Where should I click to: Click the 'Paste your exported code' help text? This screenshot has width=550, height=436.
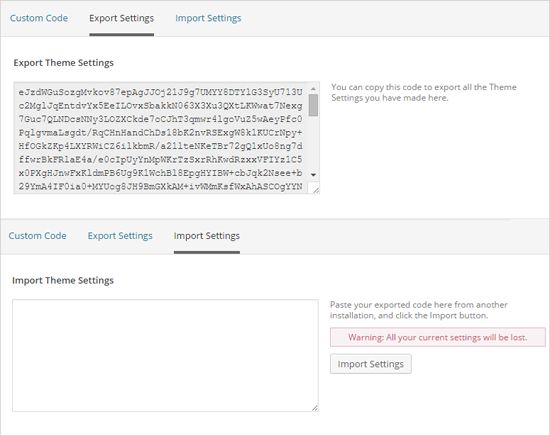click(419, 310)
